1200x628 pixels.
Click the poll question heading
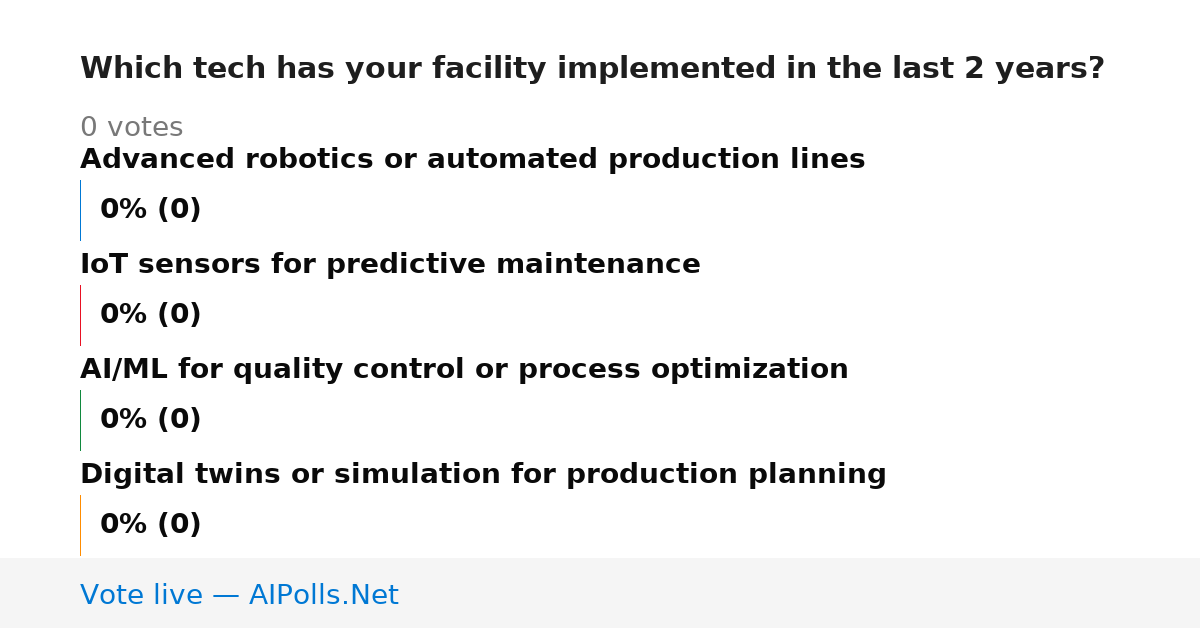coord(592,69)
